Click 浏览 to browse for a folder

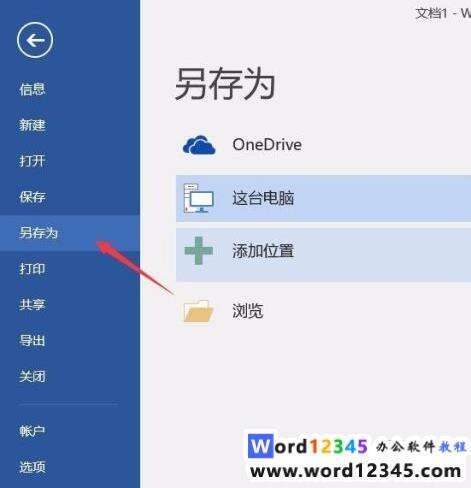pos(248,311)
